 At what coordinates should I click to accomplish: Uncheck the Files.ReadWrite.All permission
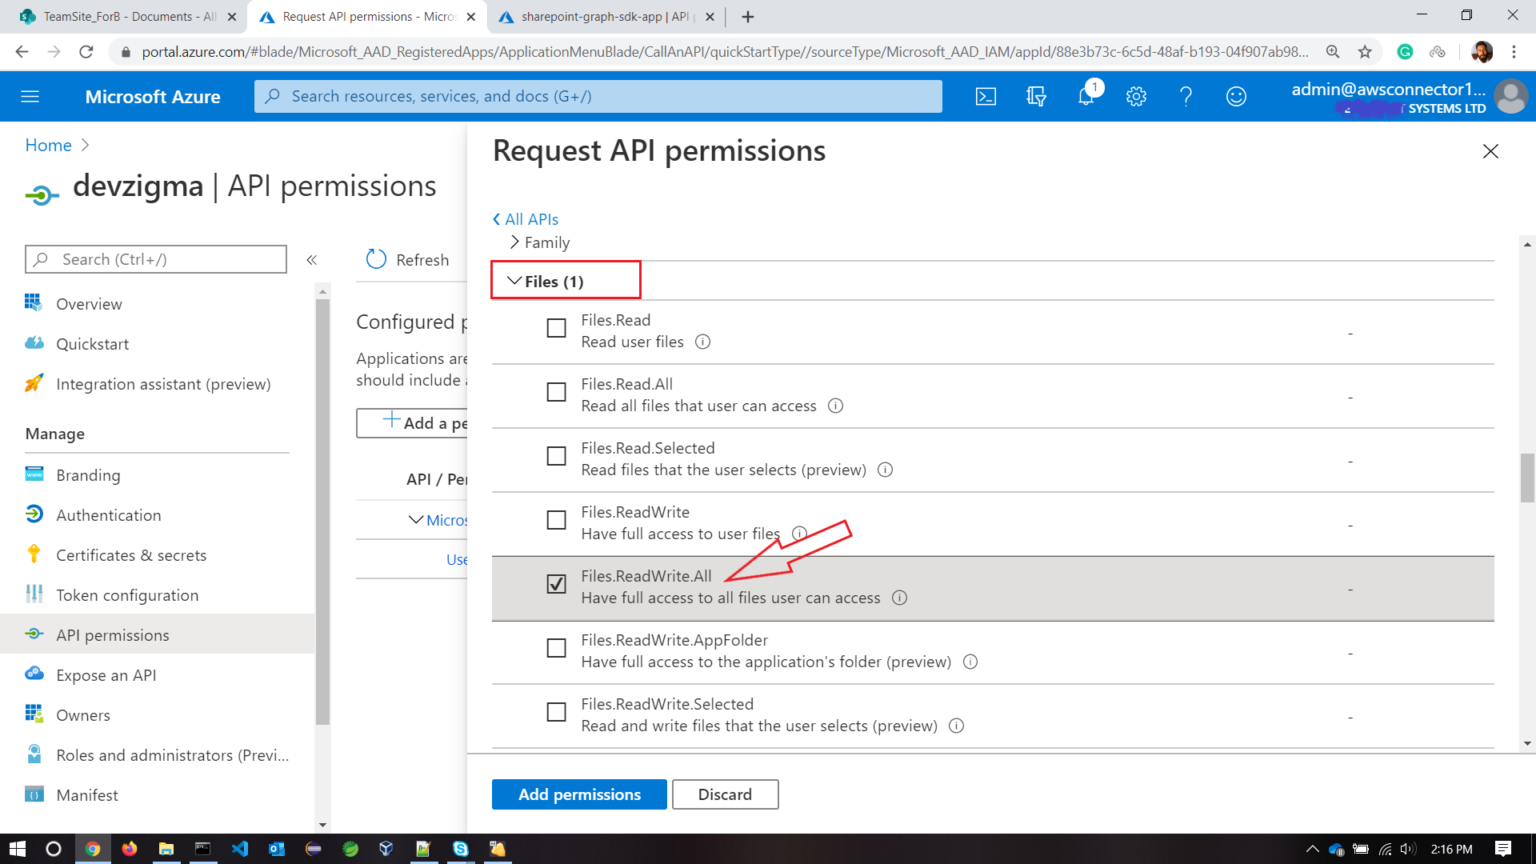click(556, 584)
